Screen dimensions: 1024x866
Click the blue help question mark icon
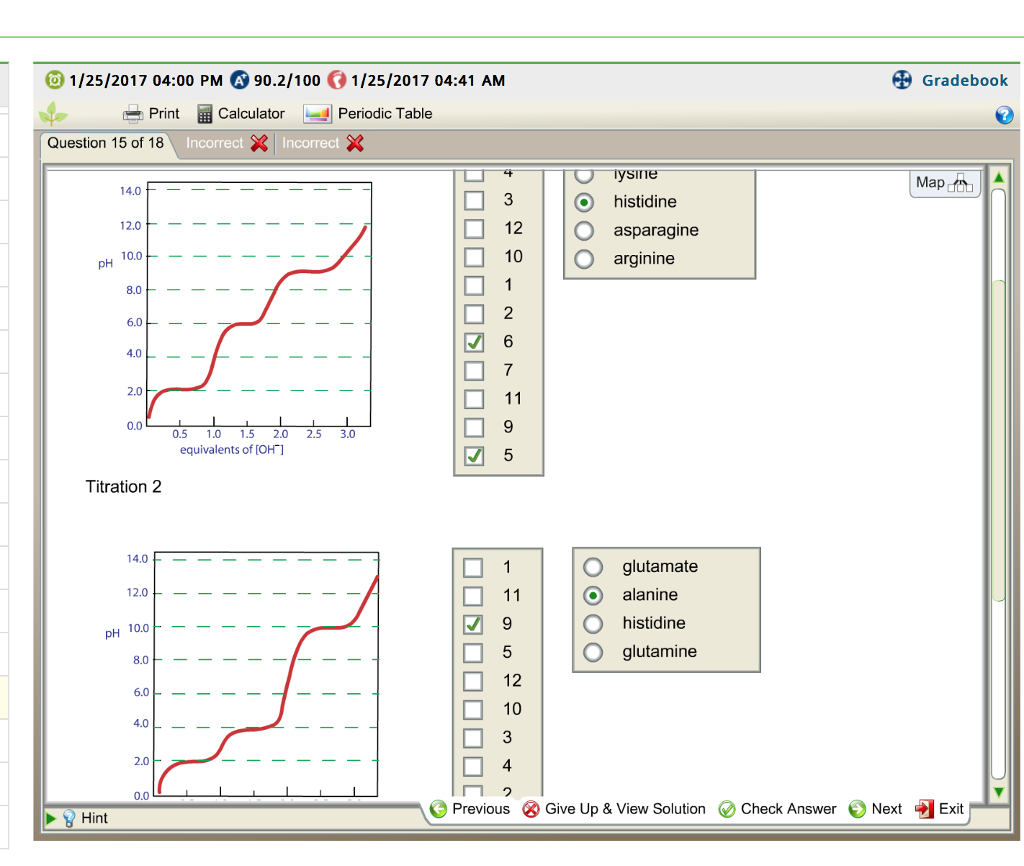tap(1004, 115)
